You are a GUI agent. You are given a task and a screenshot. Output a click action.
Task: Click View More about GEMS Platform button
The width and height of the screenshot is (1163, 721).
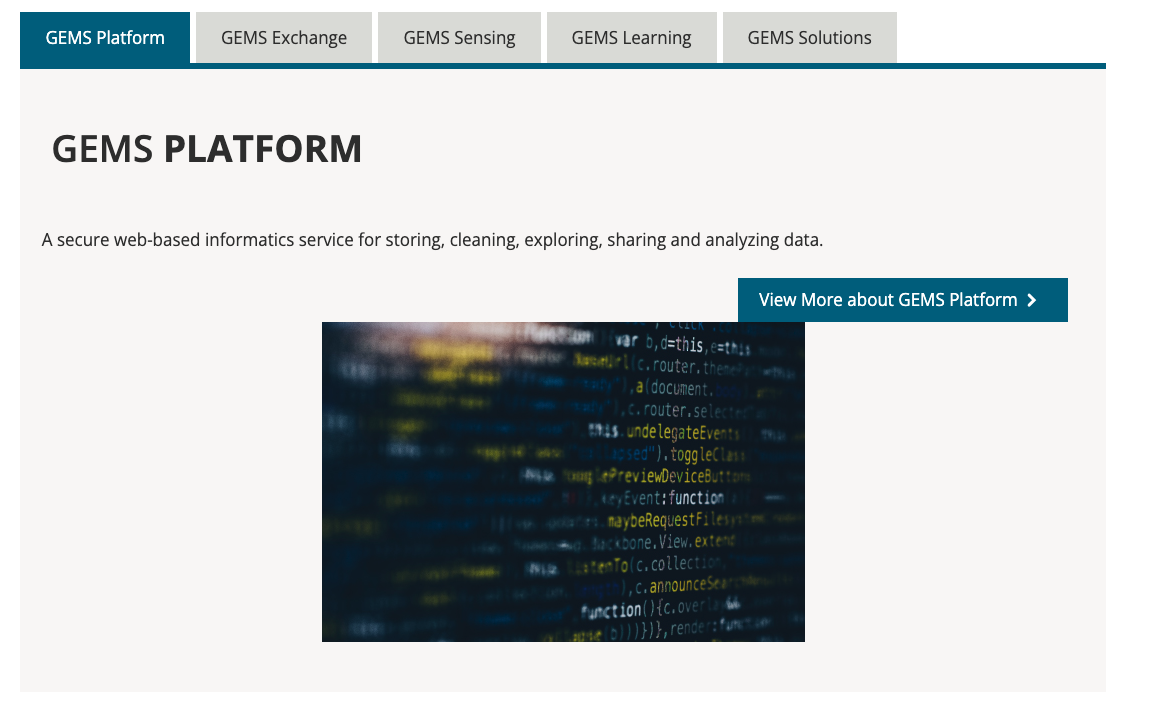pyautogui.click(x=888, y=300)
